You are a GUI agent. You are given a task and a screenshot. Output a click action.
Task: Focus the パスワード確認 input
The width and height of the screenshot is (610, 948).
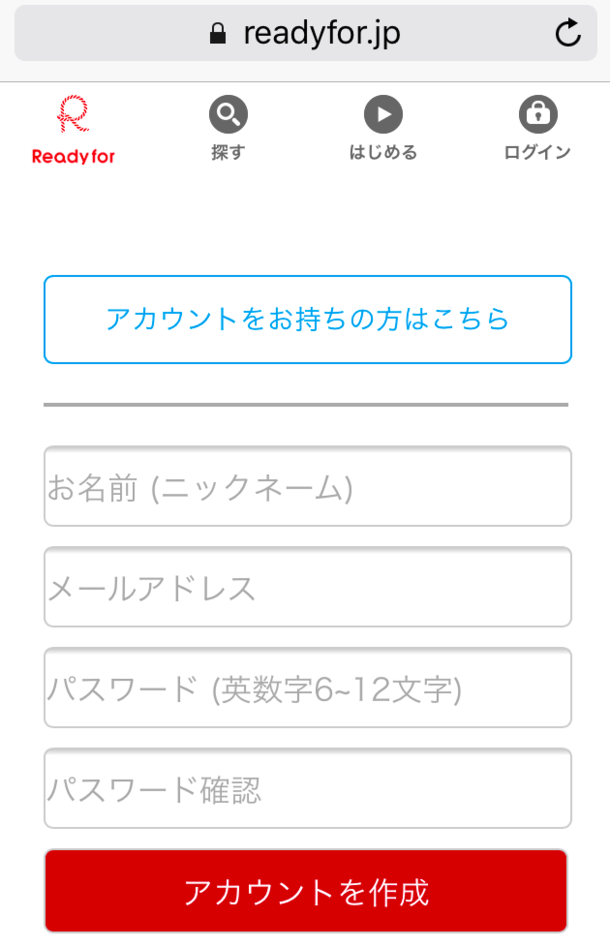click(307, 789)
